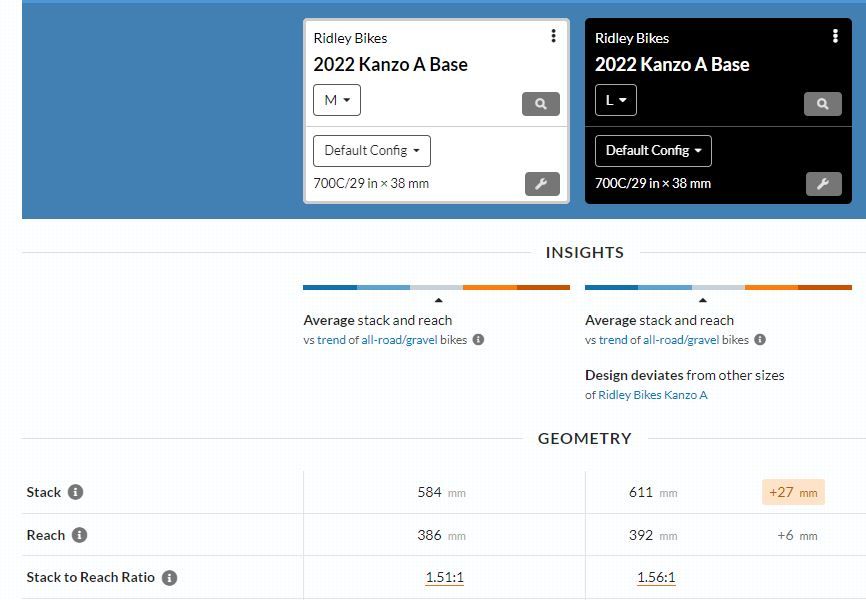The width and height of the screenshot is (866, 600).
Task: Click insight scale bar under M bike
Action: pyautogui.click(x=436, y=288)
